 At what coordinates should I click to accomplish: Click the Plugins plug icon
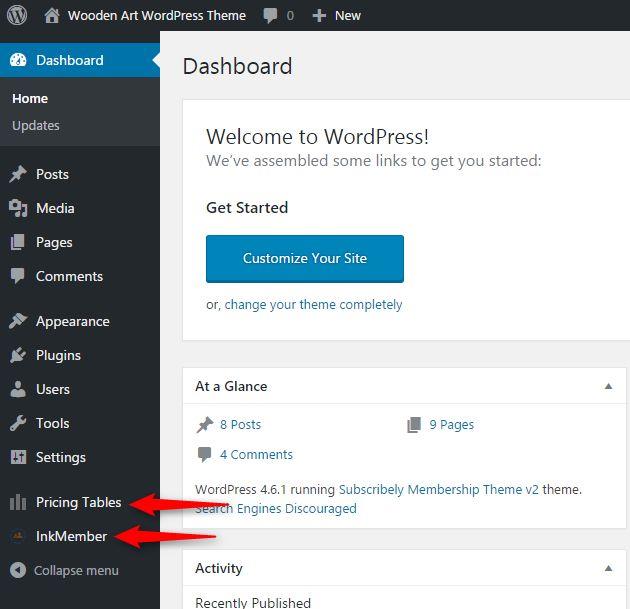click(18, 355)
